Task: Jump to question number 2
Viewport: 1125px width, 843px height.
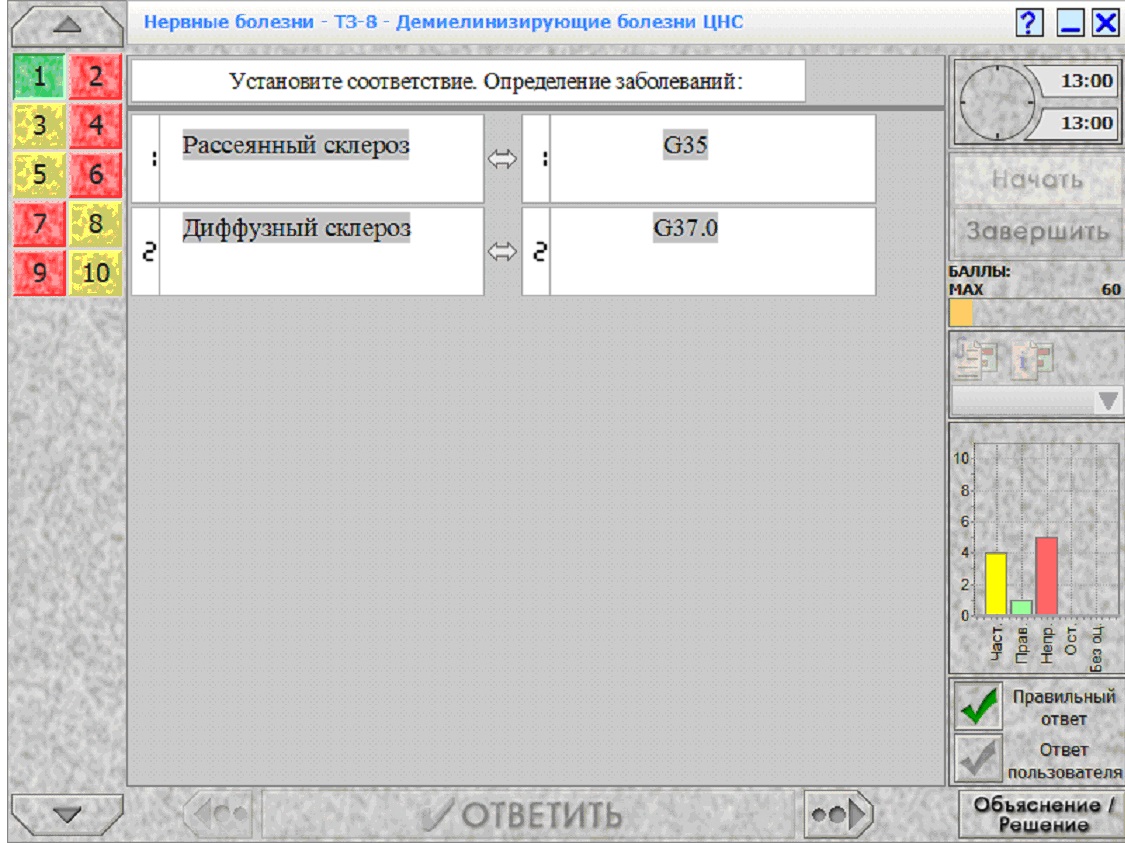Action: tap(95, 77)
